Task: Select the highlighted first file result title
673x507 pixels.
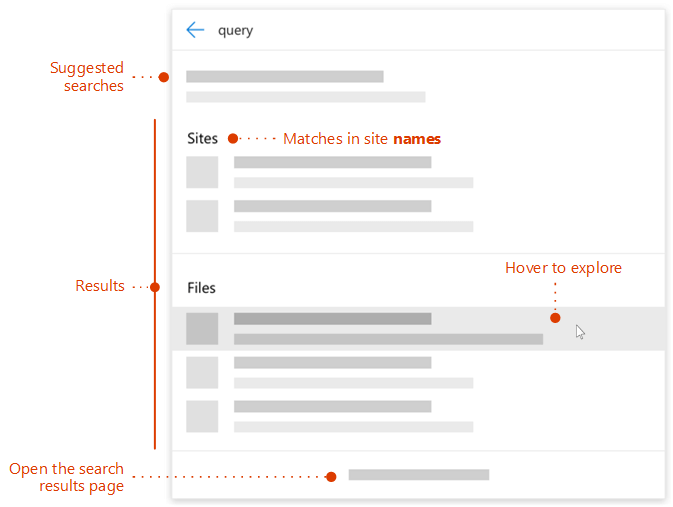Action: point(332,319)
